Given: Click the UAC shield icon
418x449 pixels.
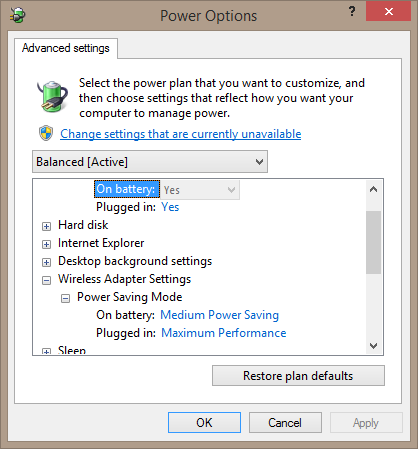Looking at the screenshot, I should pos(46,133).
